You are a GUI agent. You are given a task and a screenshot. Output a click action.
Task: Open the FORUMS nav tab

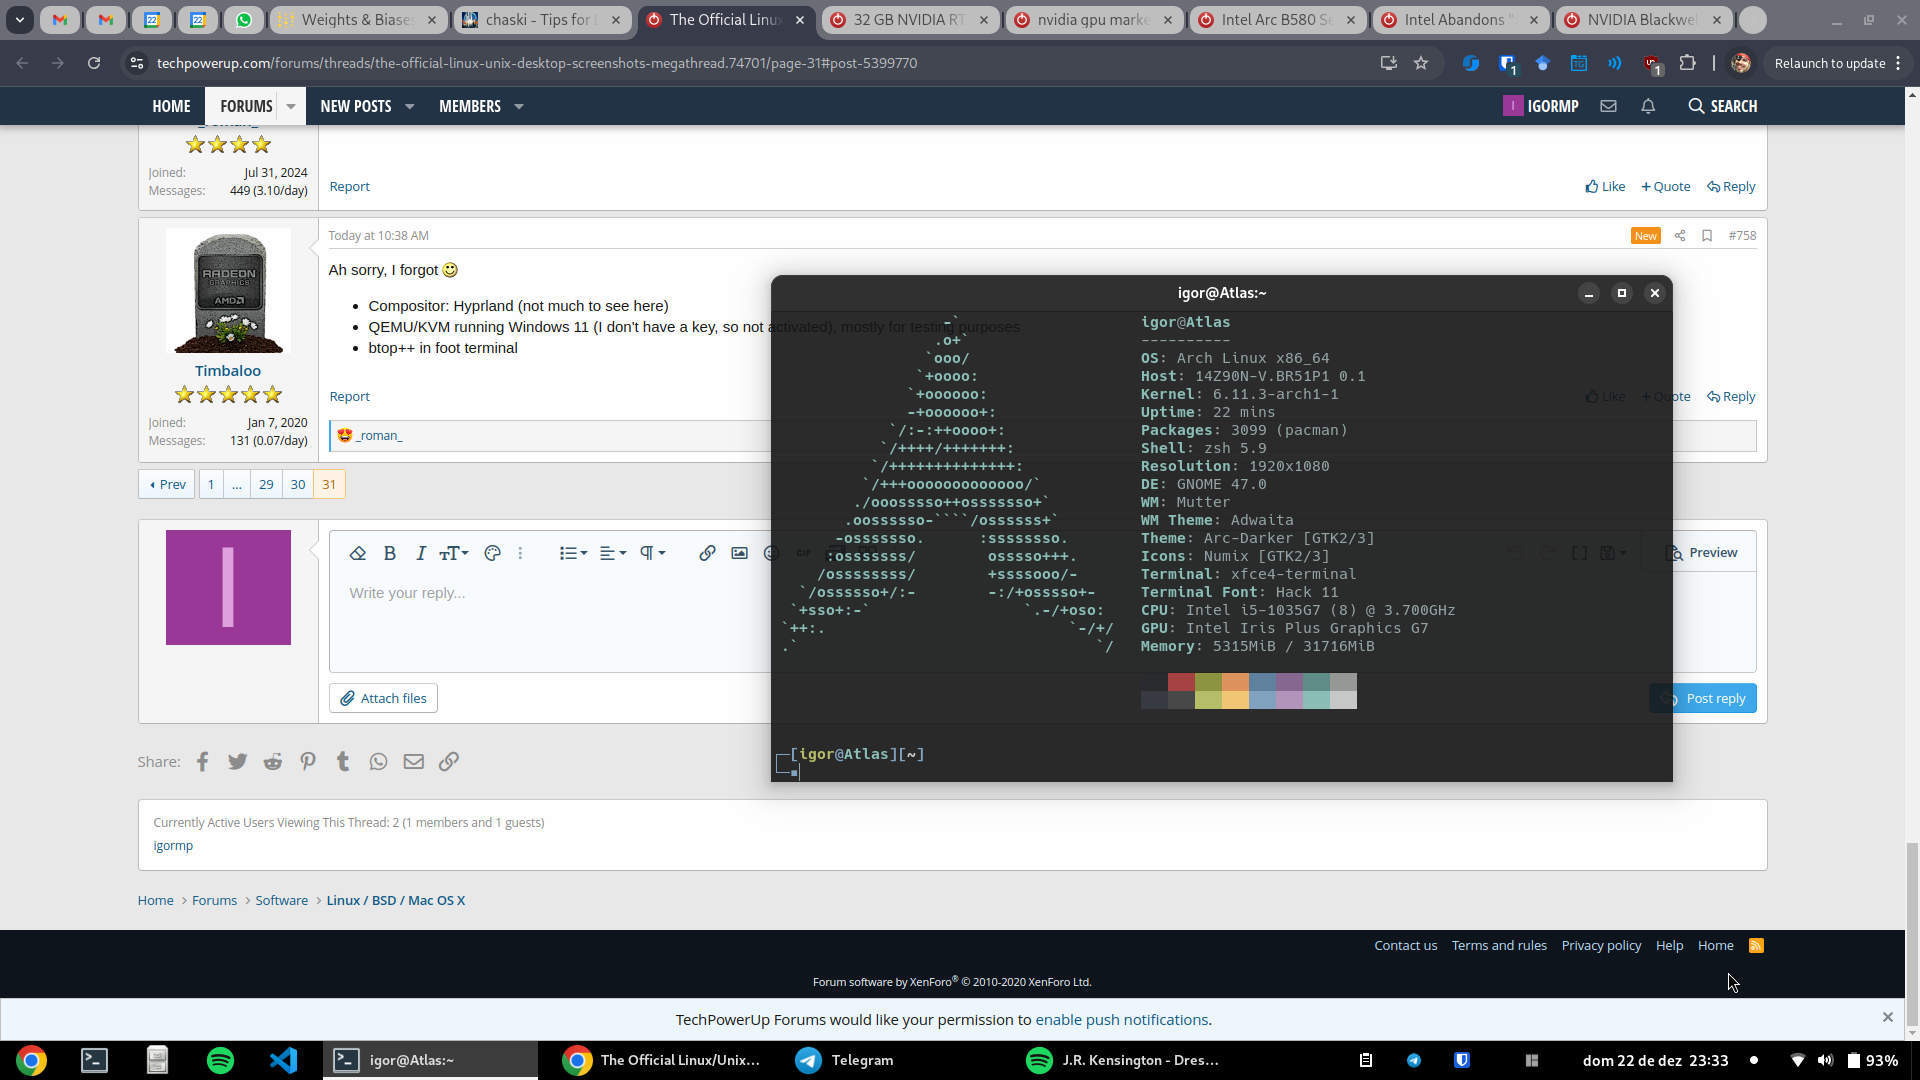(246, 106)
